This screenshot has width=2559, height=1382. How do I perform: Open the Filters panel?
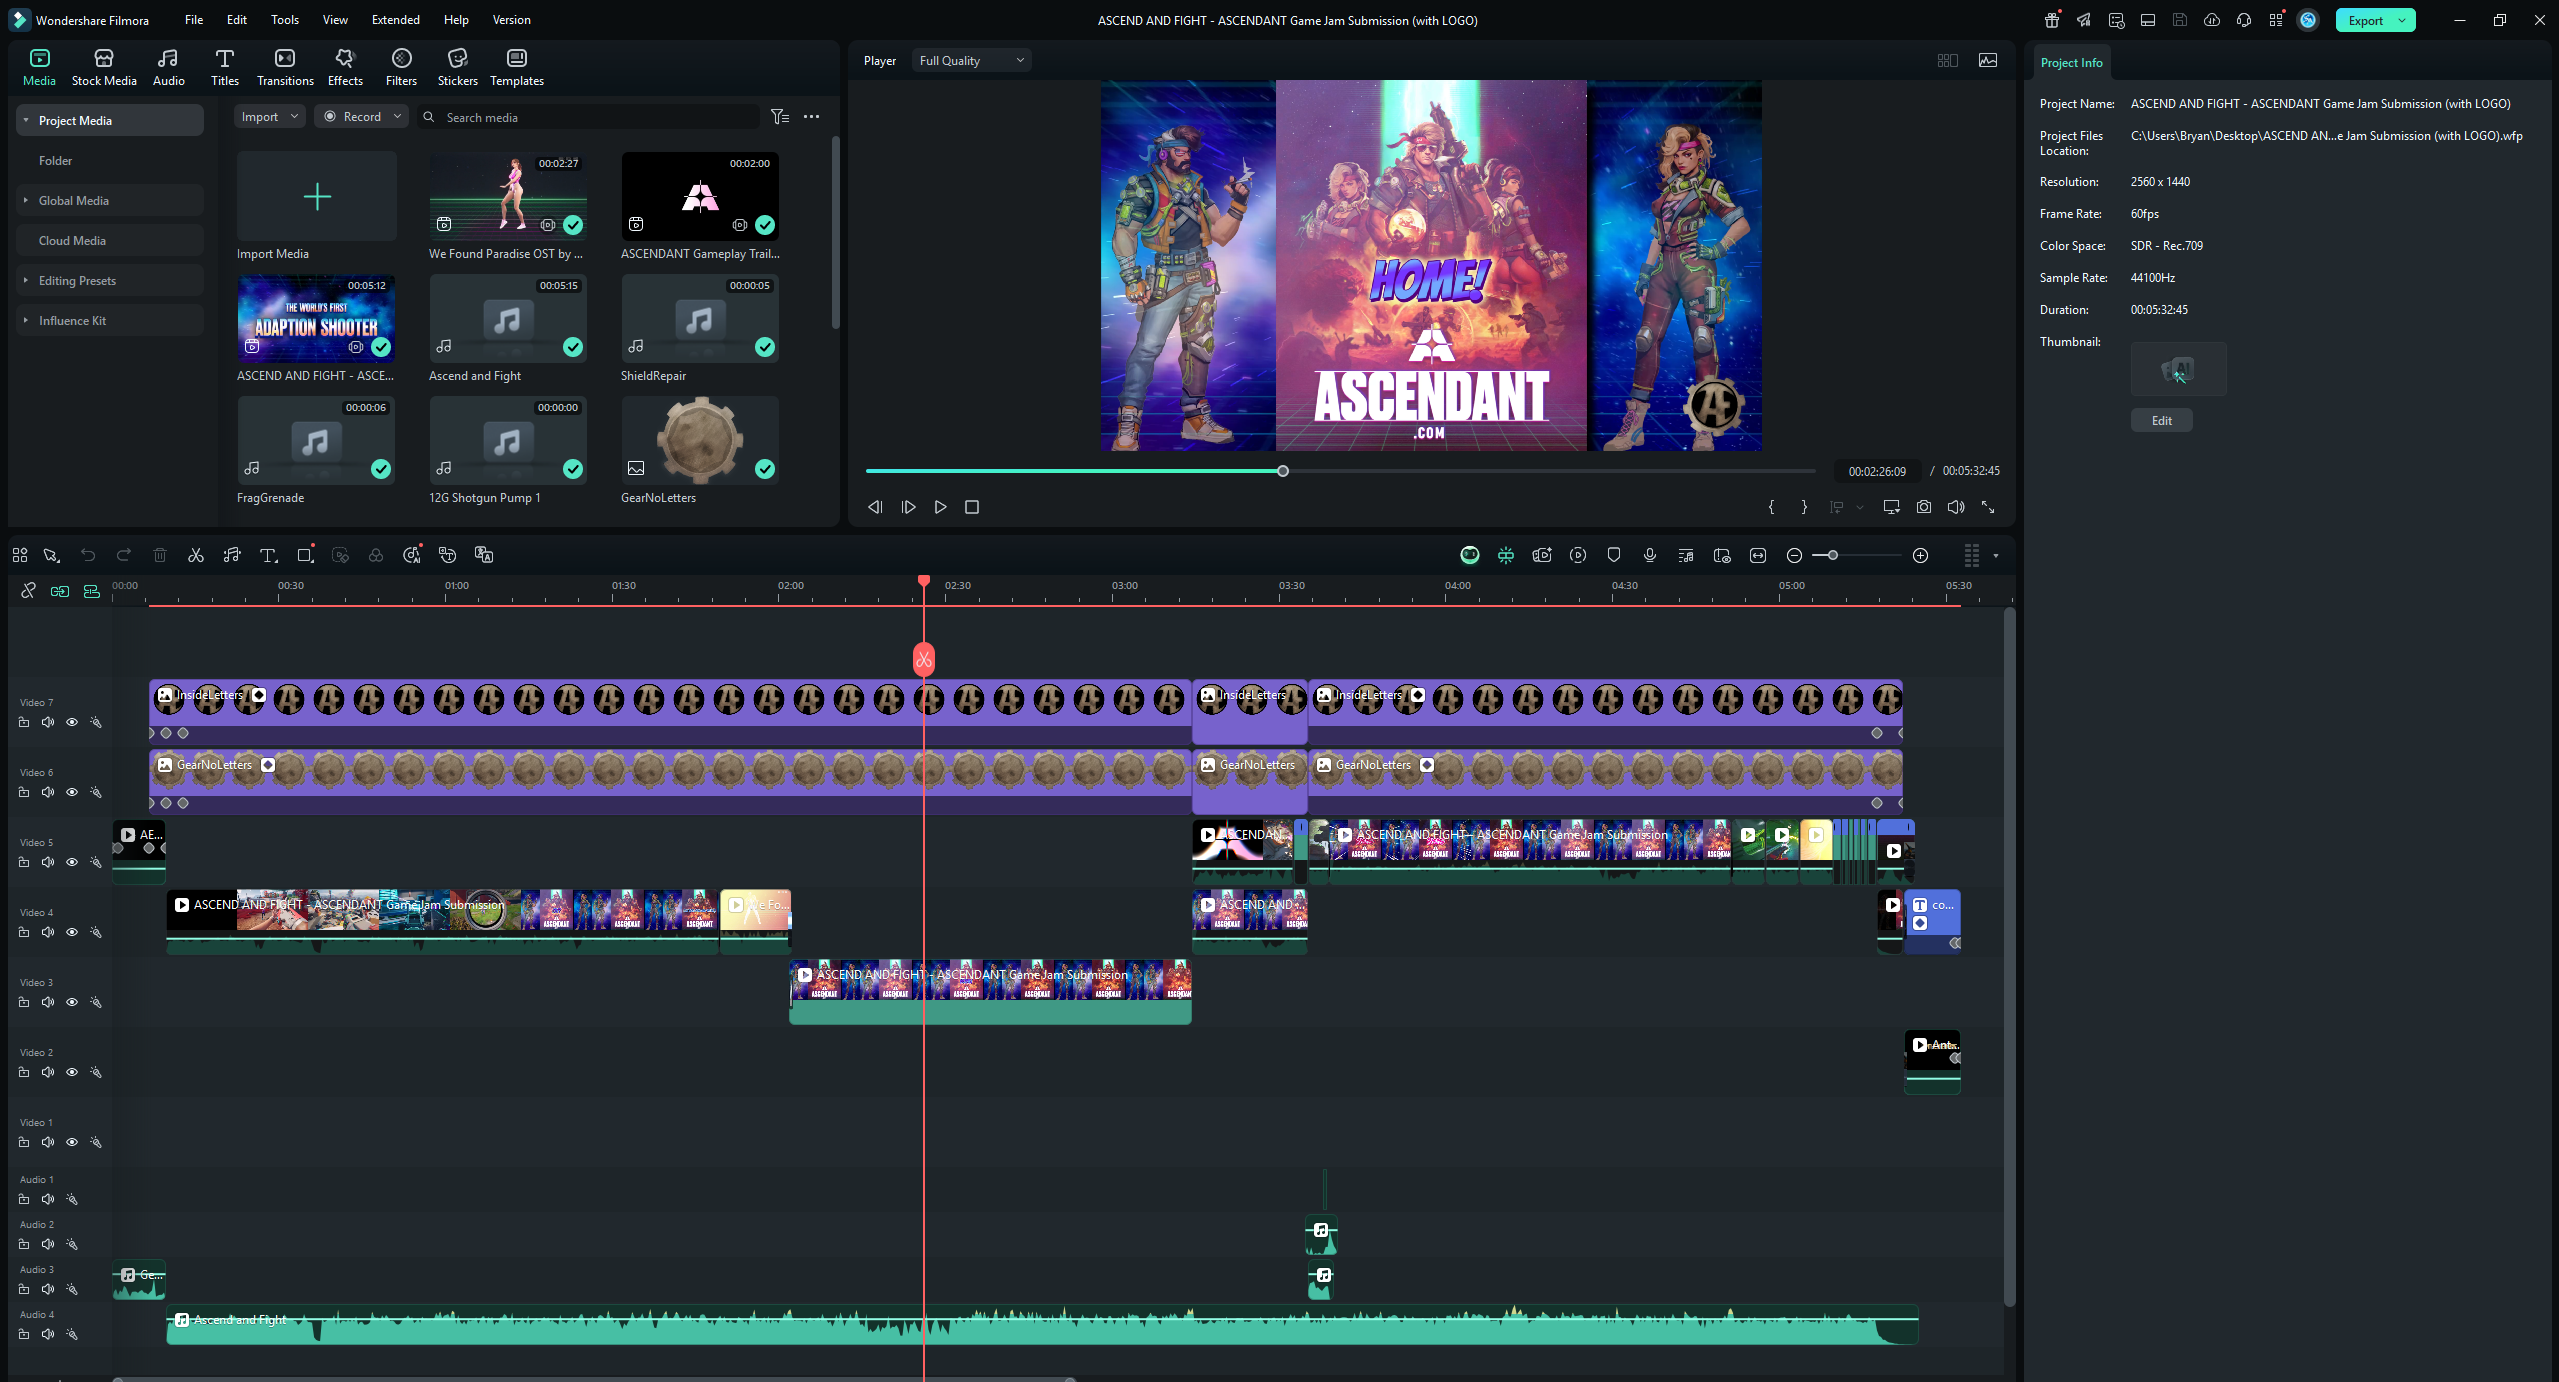coord(401,67)
